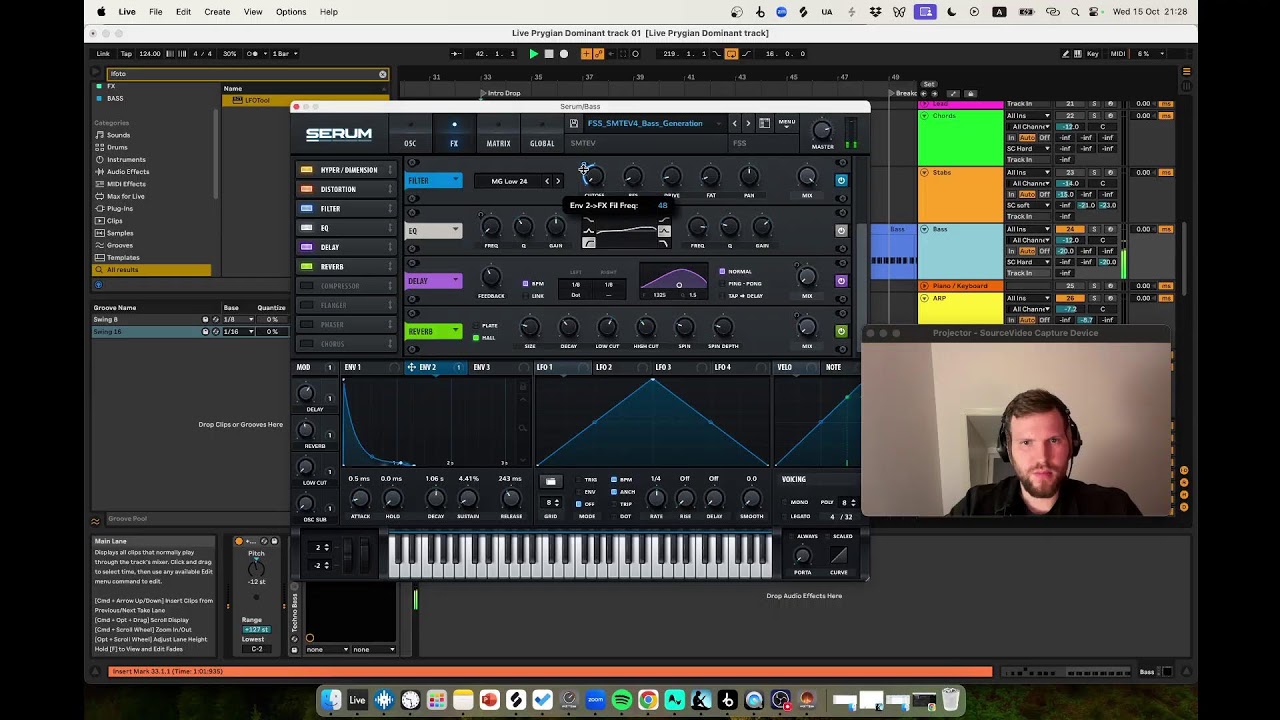Click the envelope lock icon
1280x720 pixels.
pyautogui.click(x=522, y=386)
